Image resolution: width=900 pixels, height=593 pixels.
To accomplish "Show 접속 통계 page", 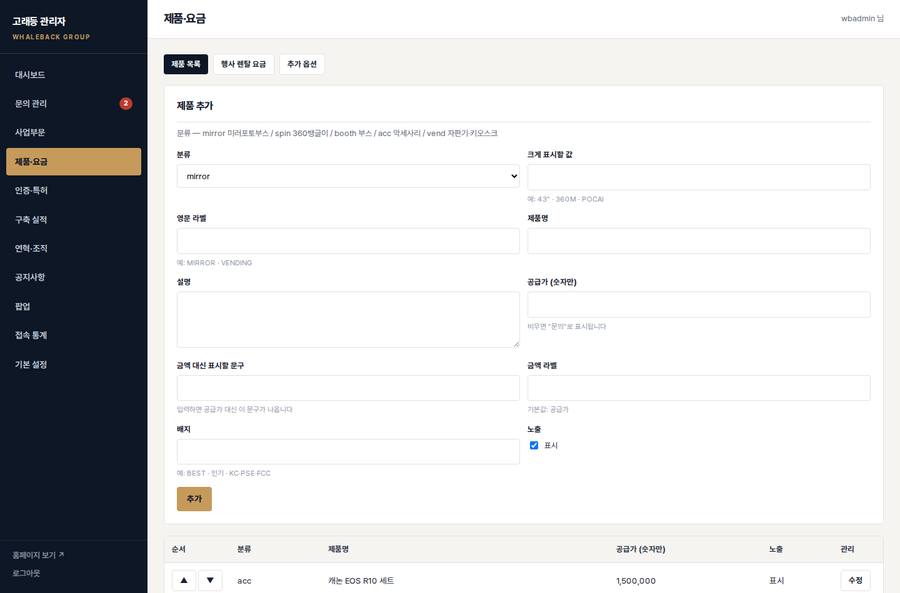I will tap(73, 335).
